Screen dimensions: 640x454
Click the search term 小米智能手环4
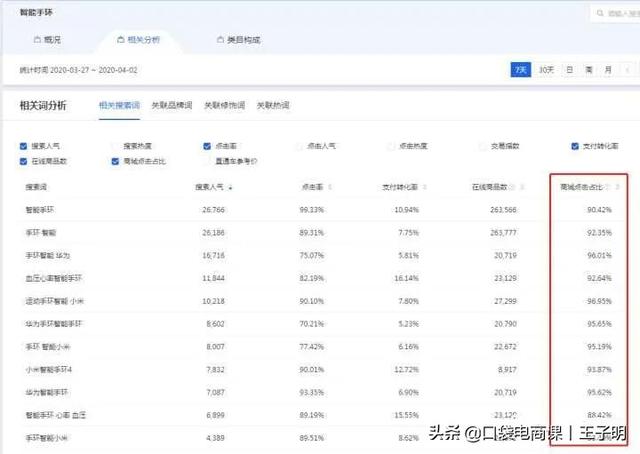[x=49, y=369]
